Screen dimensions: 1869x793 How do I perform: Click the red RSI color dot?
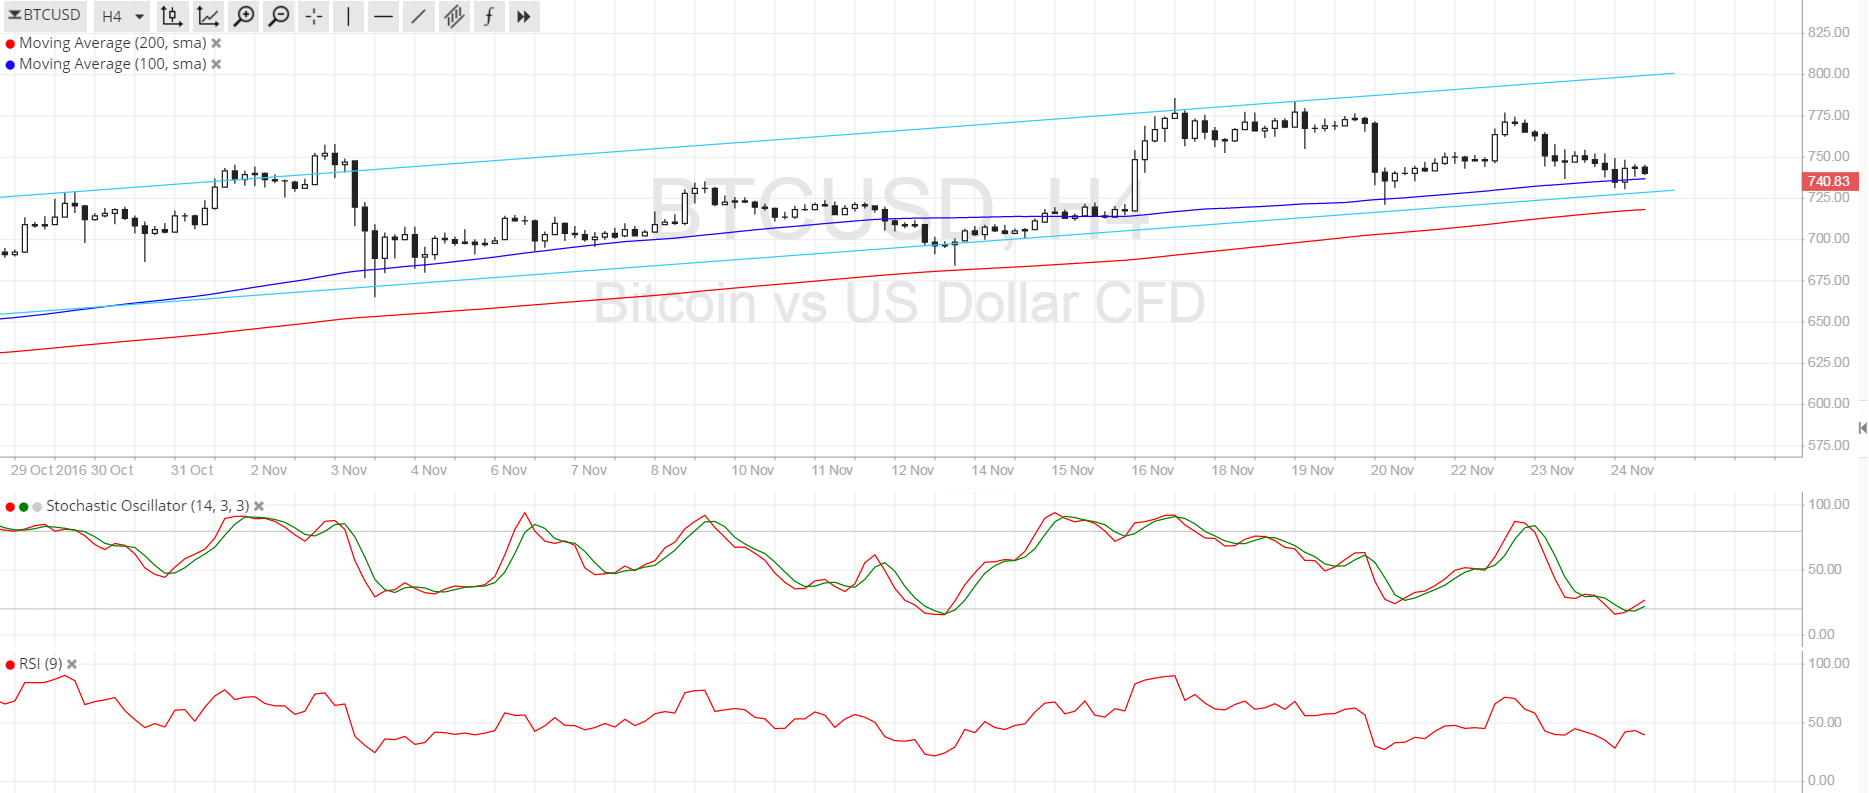click(x=10, y=665)
